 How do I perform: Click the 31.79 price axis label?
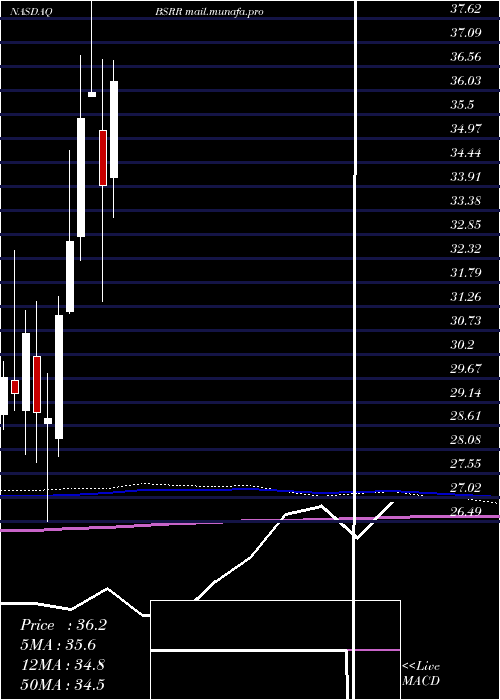coord(466,272)
